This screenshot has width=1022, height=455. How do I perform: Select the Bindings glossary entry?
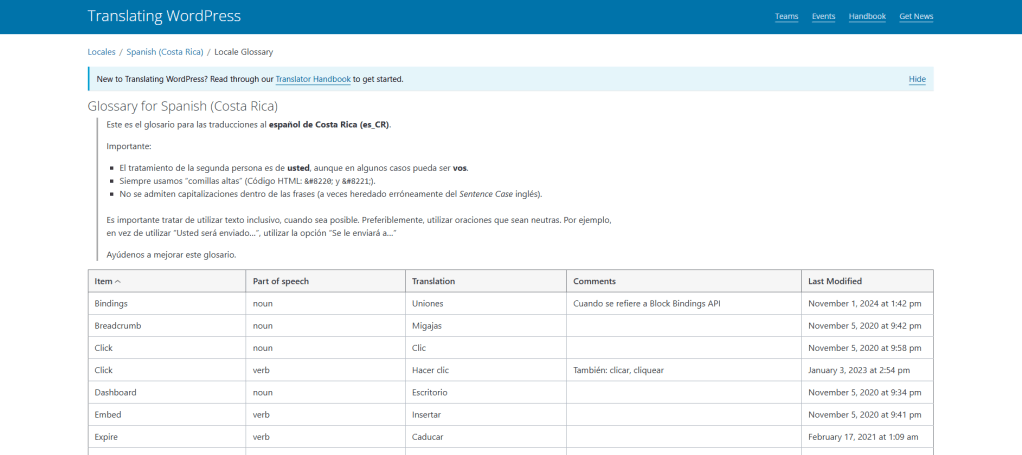pyautogui.click(x=111, y=303)
